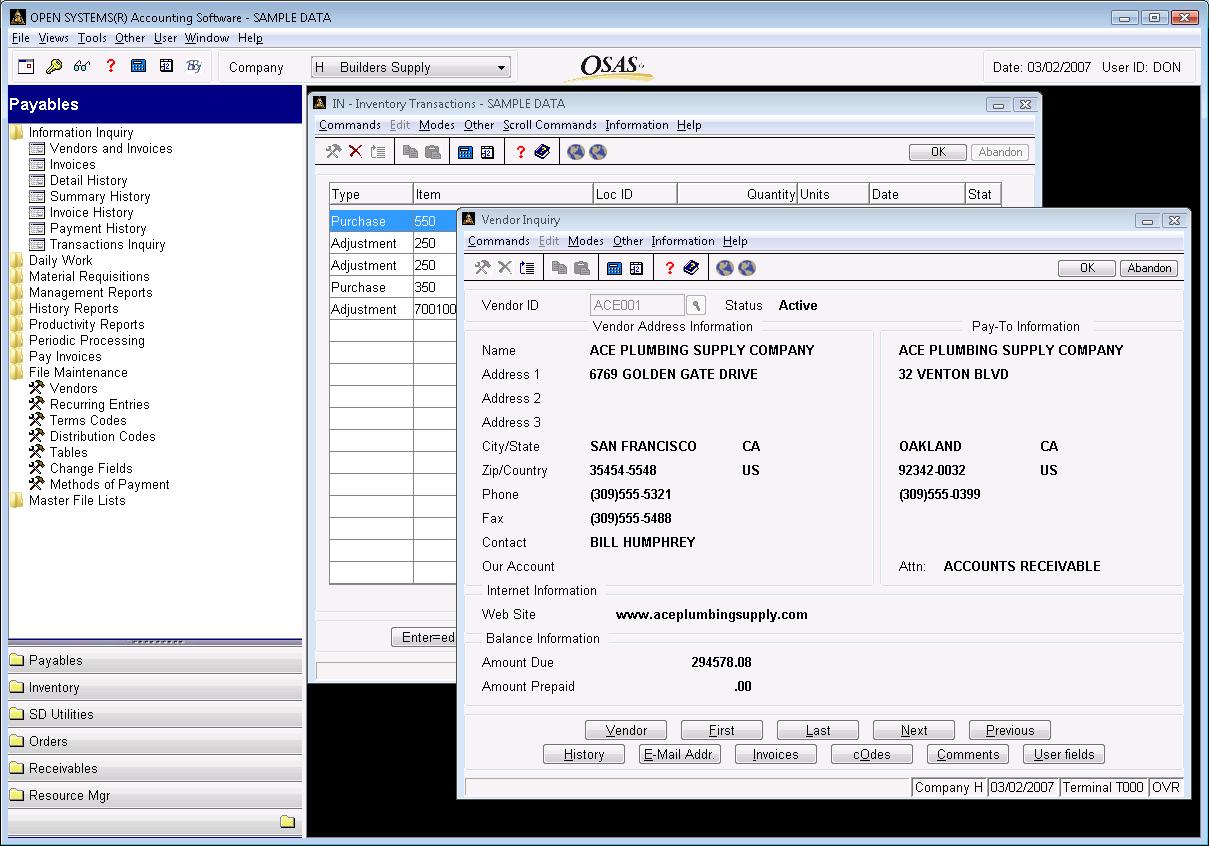The height and width of the screenshot is (846, 1209).
Task: Click left globe icon in Vendor Inquiry toolbar
Action: 725,268
